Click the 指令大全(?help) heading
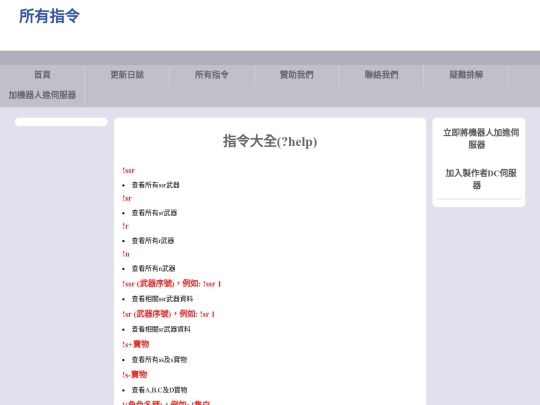The height and width of the screenshot is (405, 540). 270,142
